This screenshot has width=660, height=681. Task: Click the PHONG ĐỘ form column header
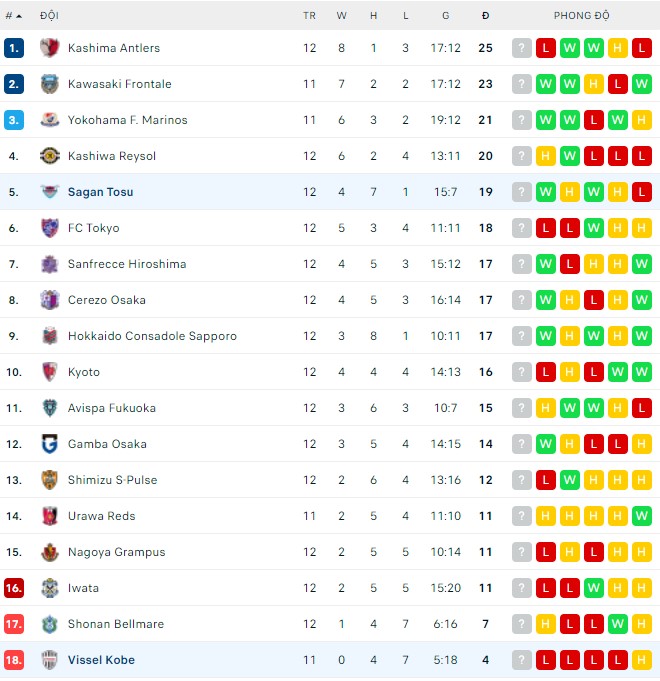pyautogui.click(x=581, y=16)
